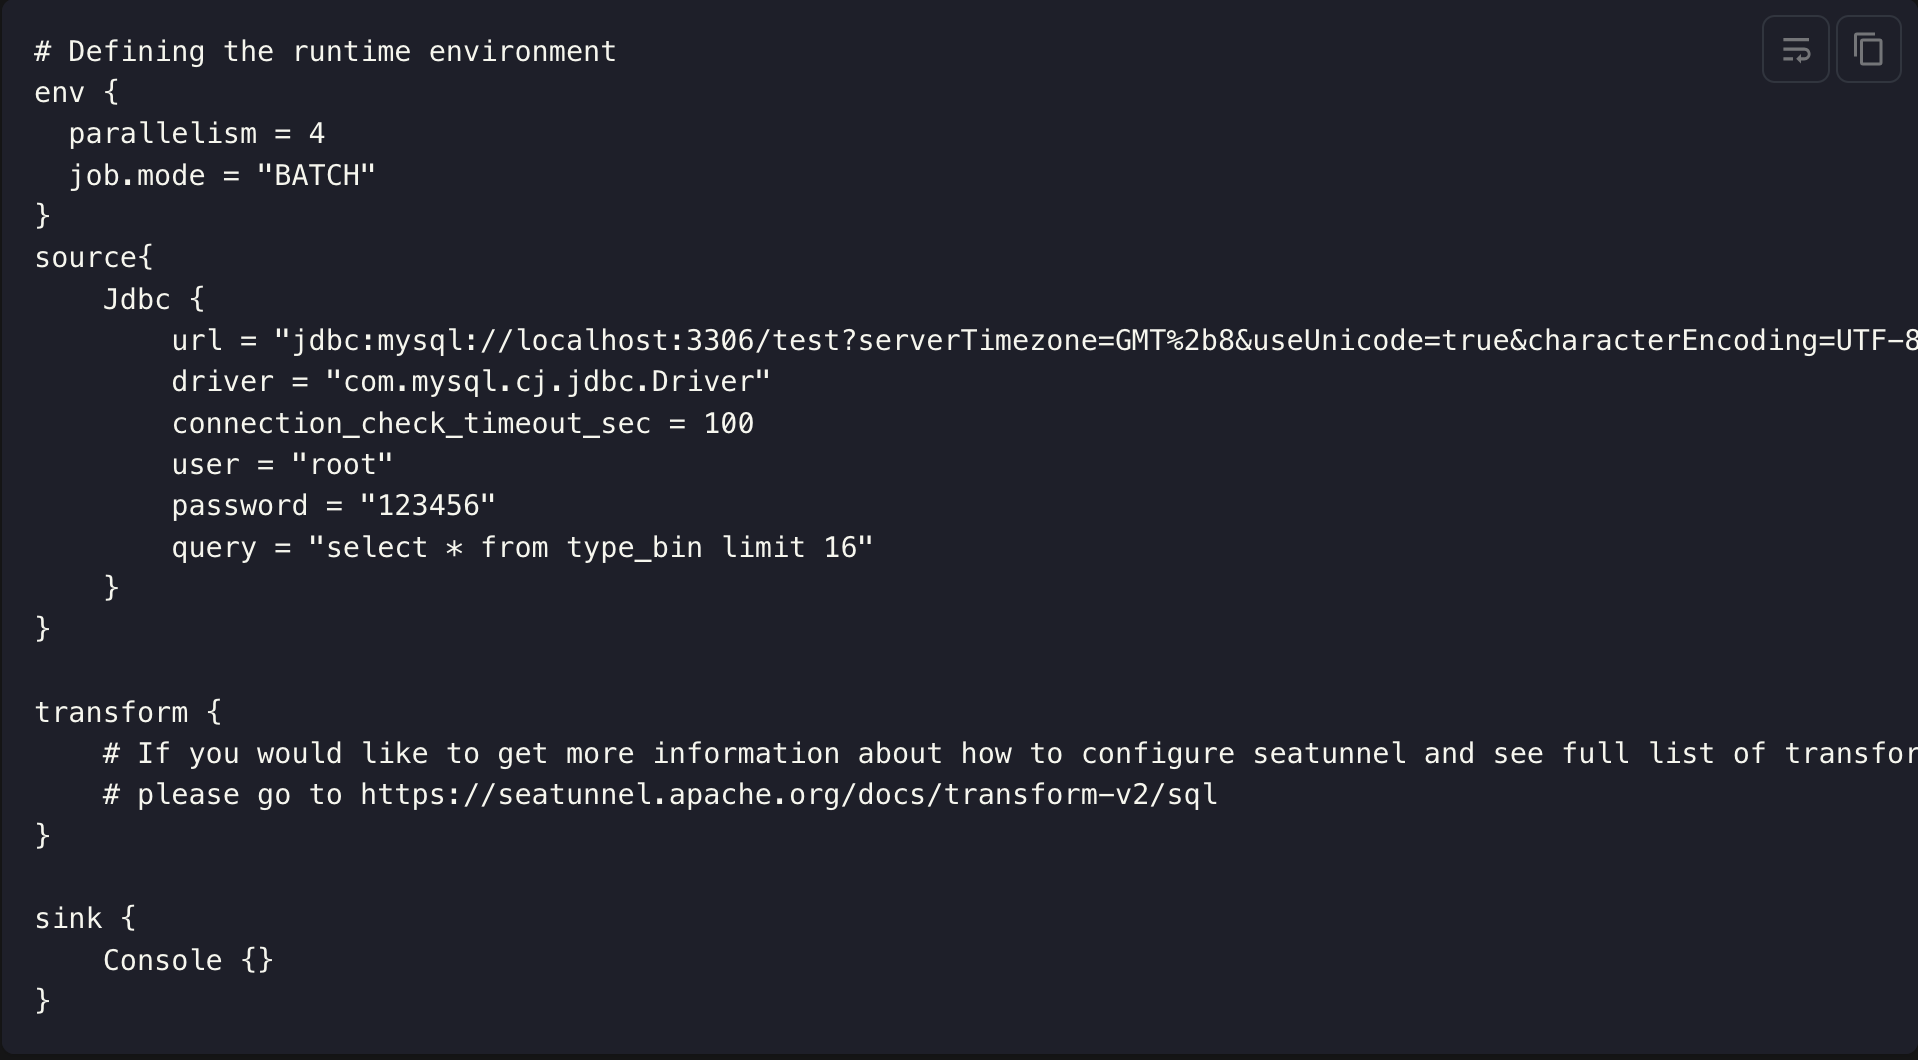
Task: Click the 'source{' block opening line
Action: [x=94, y=258]
